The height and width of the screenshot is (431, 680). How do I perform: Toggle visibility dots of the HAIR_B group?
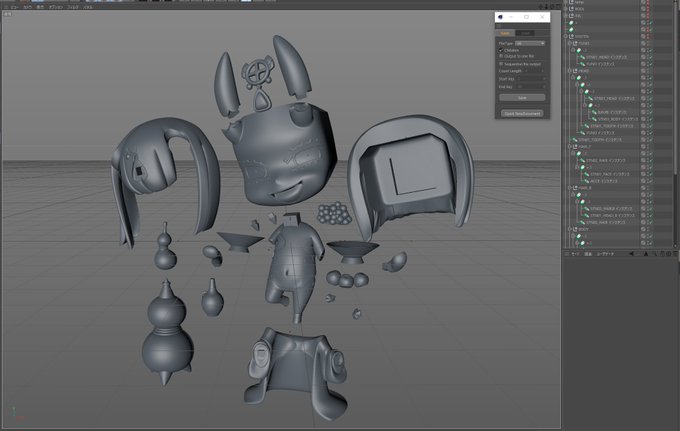click(648, 188)
